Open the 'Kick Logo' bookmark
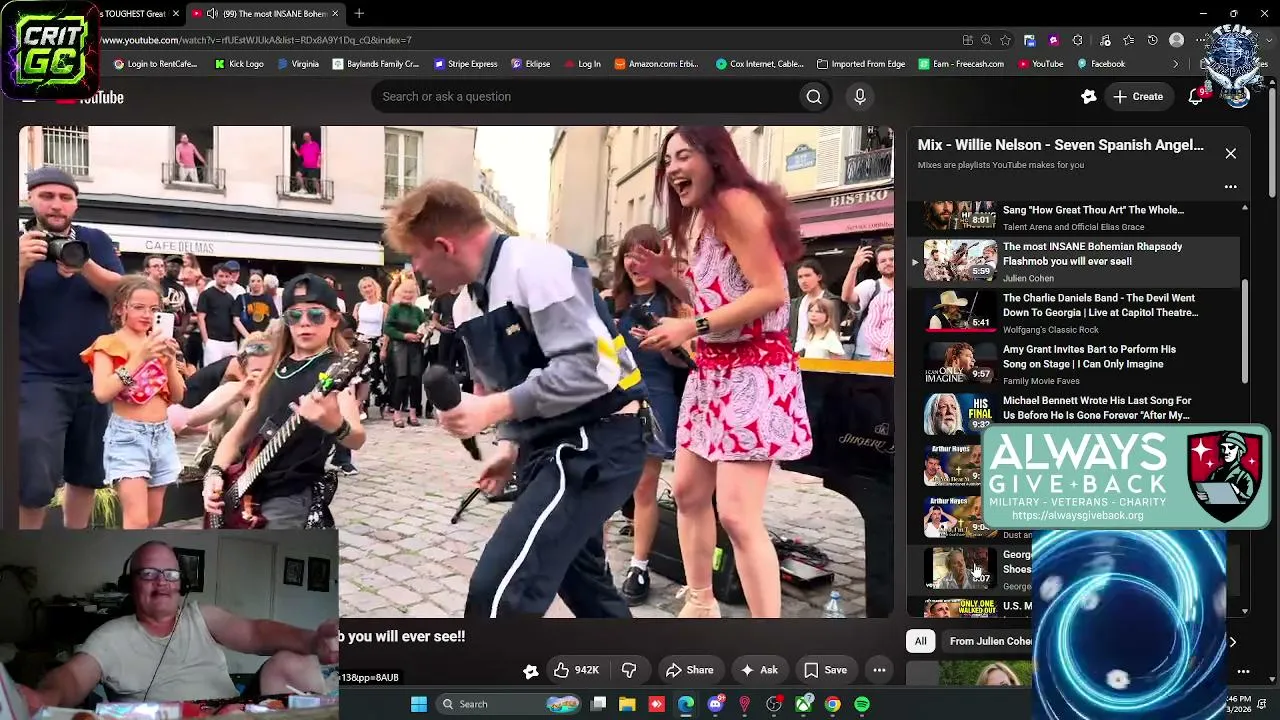This screenshot has height=720, width=1280. [239, 64]
